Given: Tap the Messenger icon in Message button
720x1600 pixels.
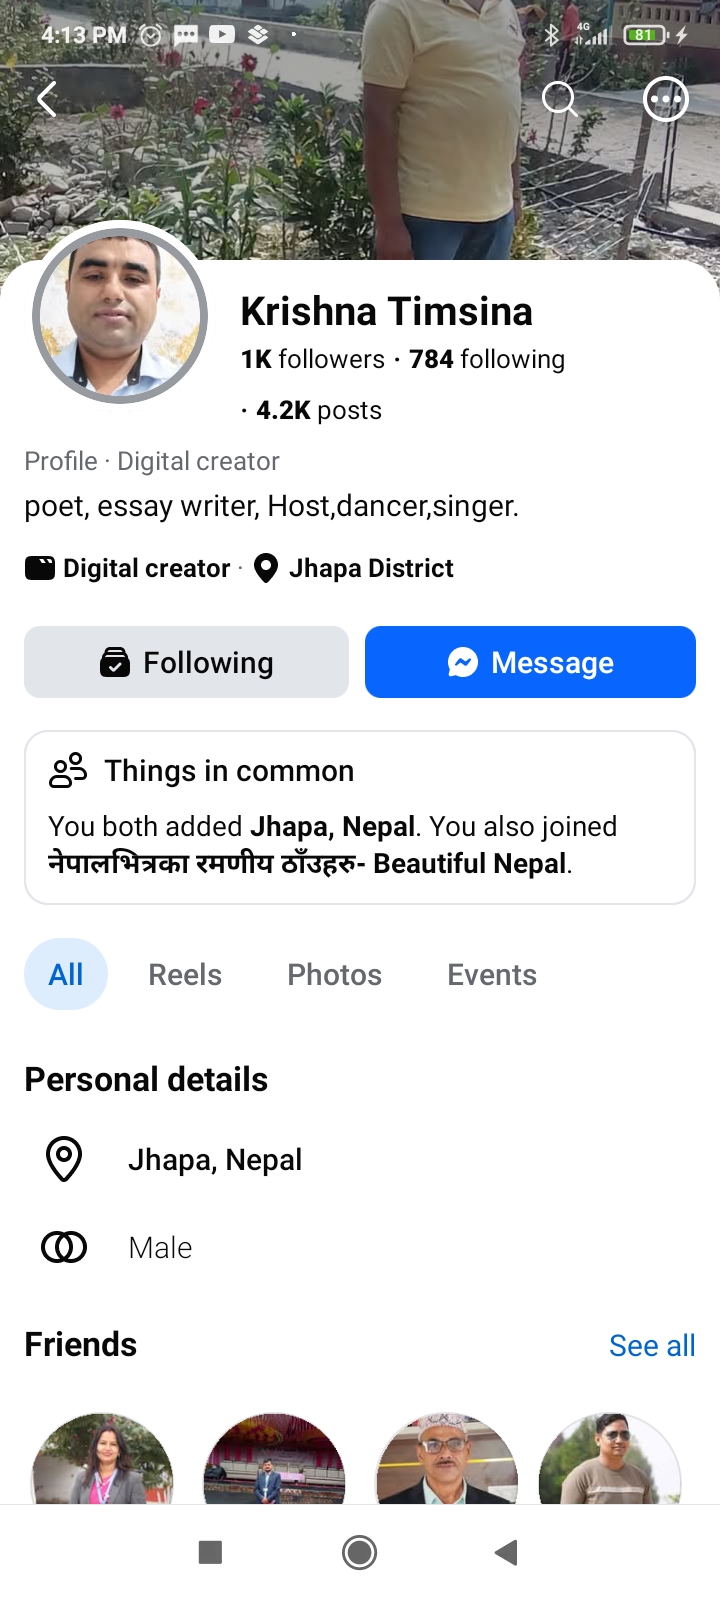Looking at the screenshot, I should tap(462, 662).
